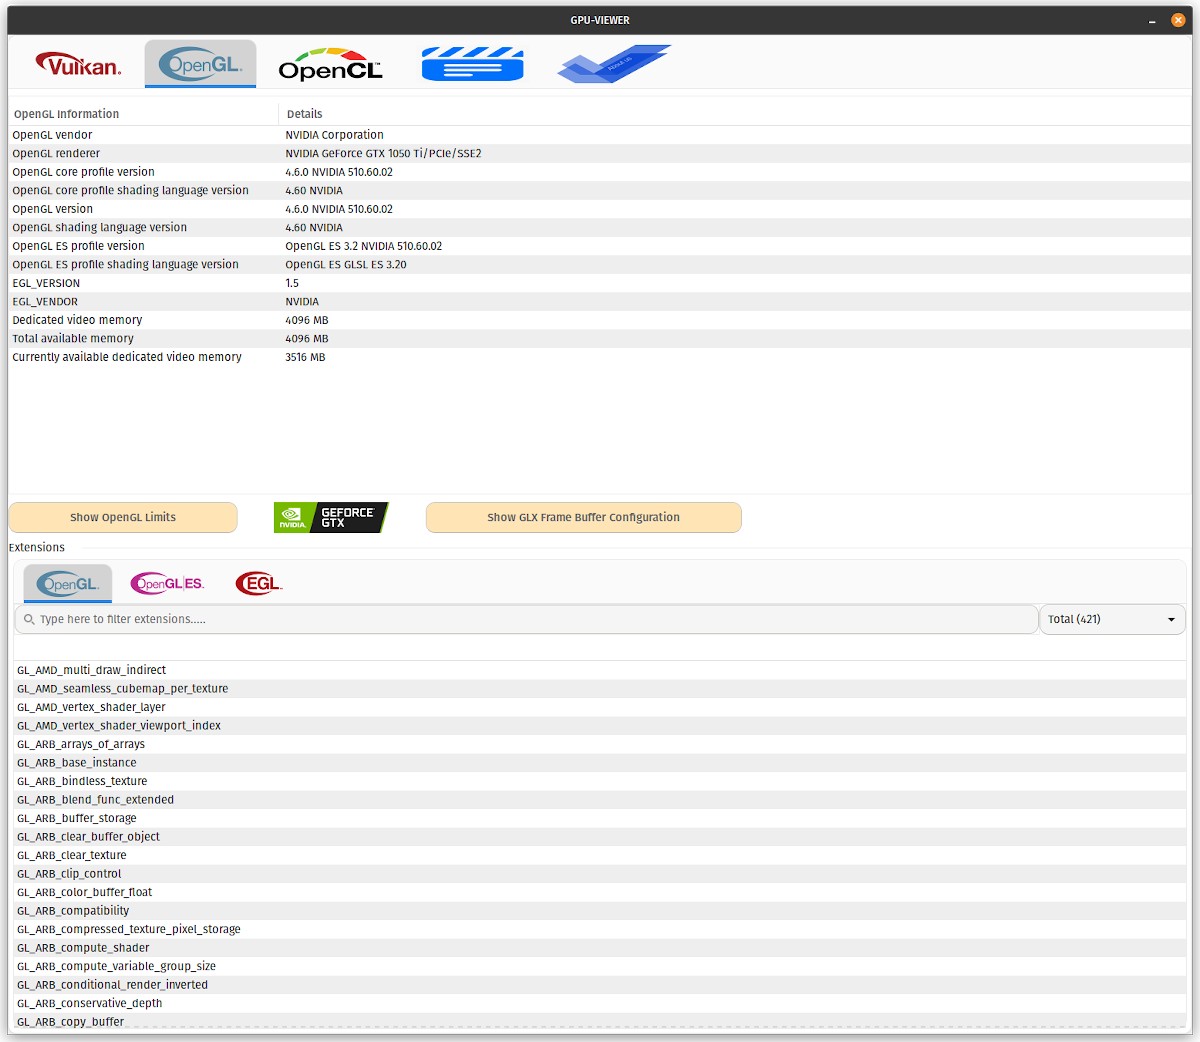Close the GPU-VIEWER window

click(1178, 20)
